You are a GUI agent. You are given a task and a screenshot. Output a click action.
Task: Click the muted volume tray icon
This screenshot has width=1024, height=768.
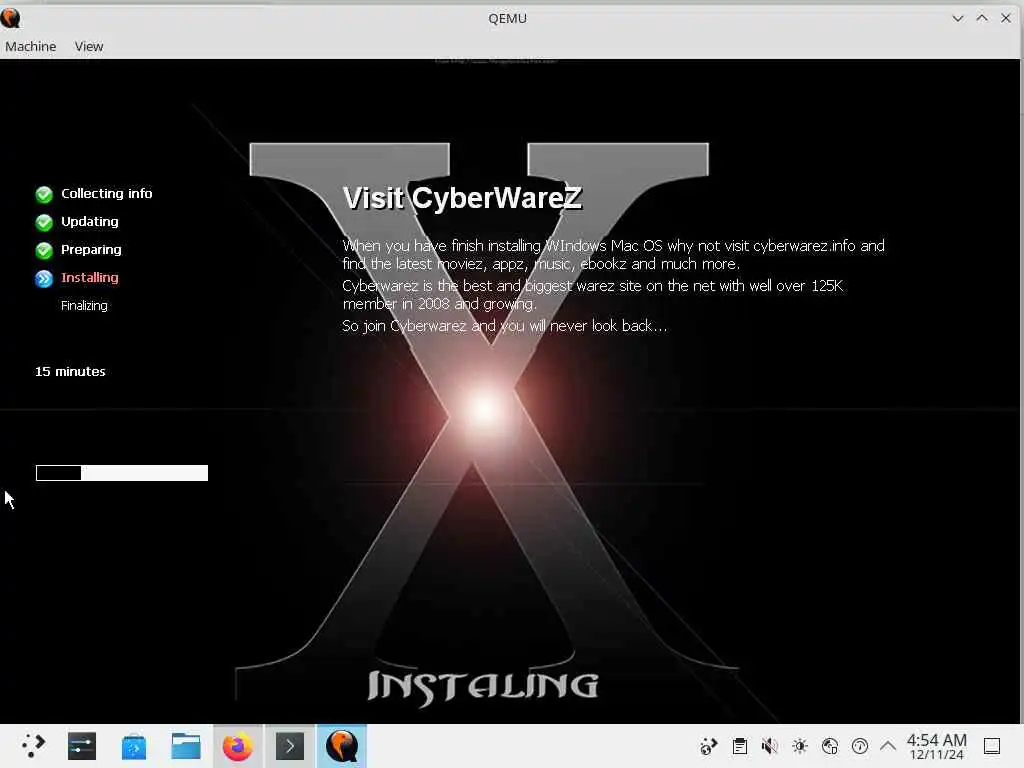coord(770,746)
